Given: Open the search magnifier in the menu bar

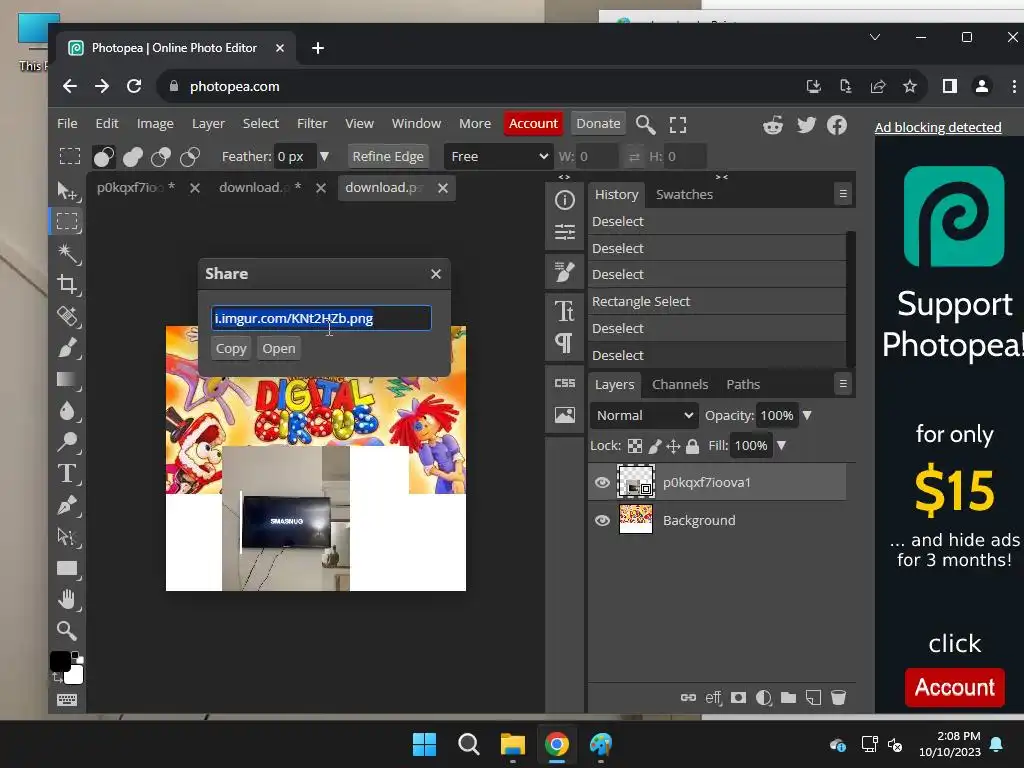Looking at the screenshot, I should (x=645, y=124).
